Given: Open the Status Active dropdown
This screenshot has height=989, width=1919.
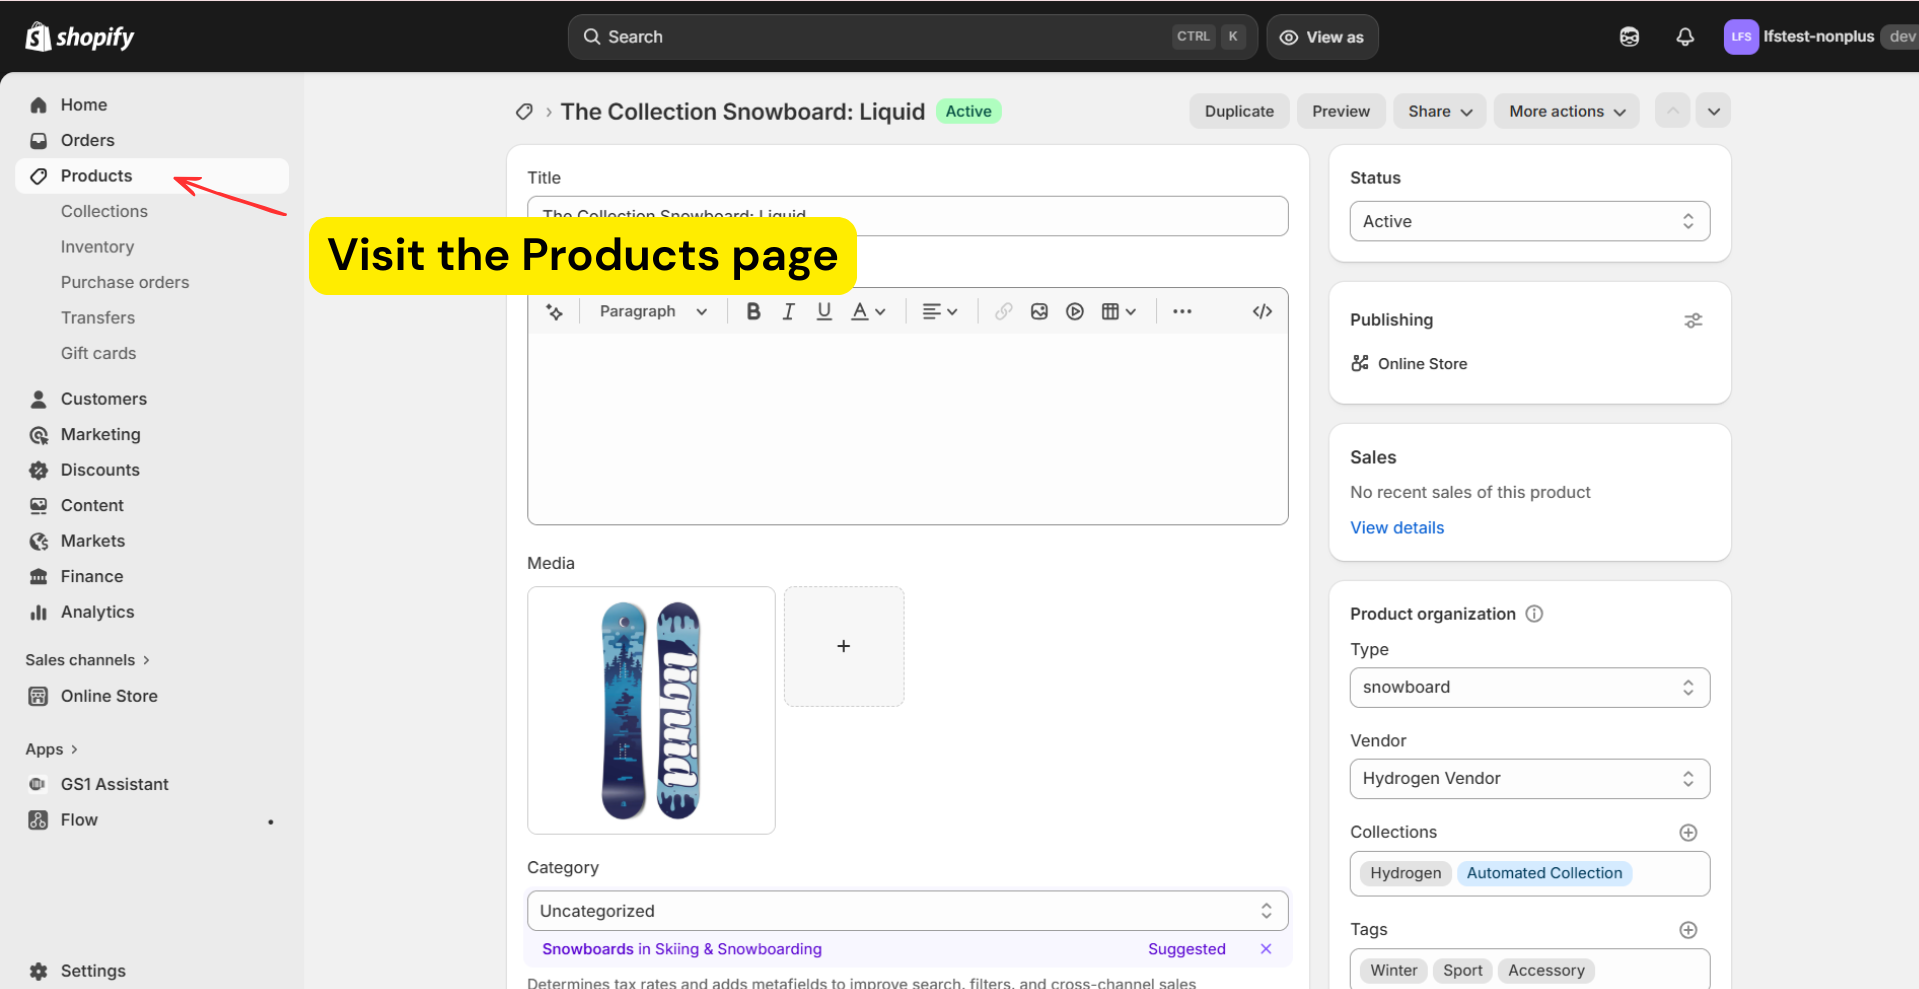Looking at the screenshot, I should (1529, 221).
